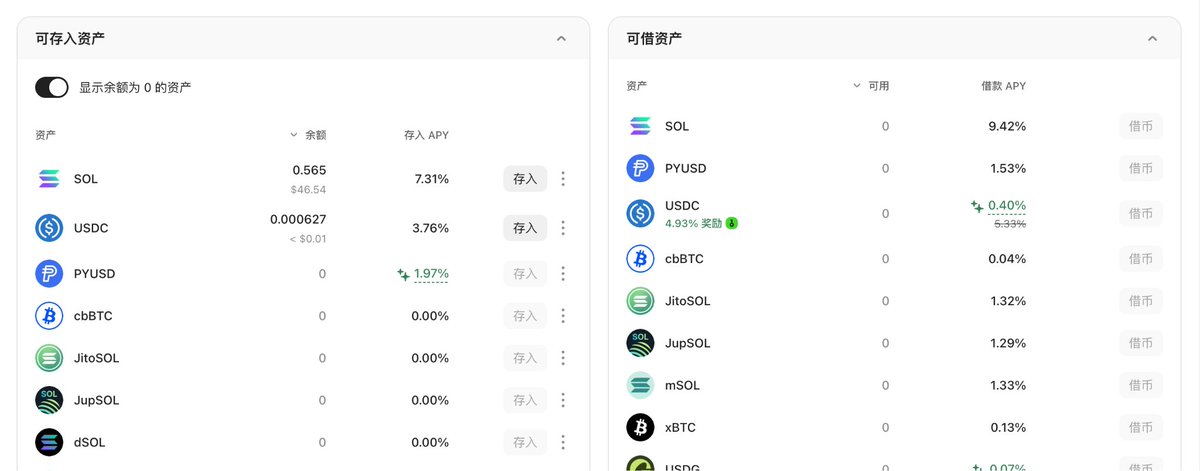This screenshot has height=471, width=1200.
Task: Toggle 显示余额为 0 的资产 switch
Action: (52, 87)
